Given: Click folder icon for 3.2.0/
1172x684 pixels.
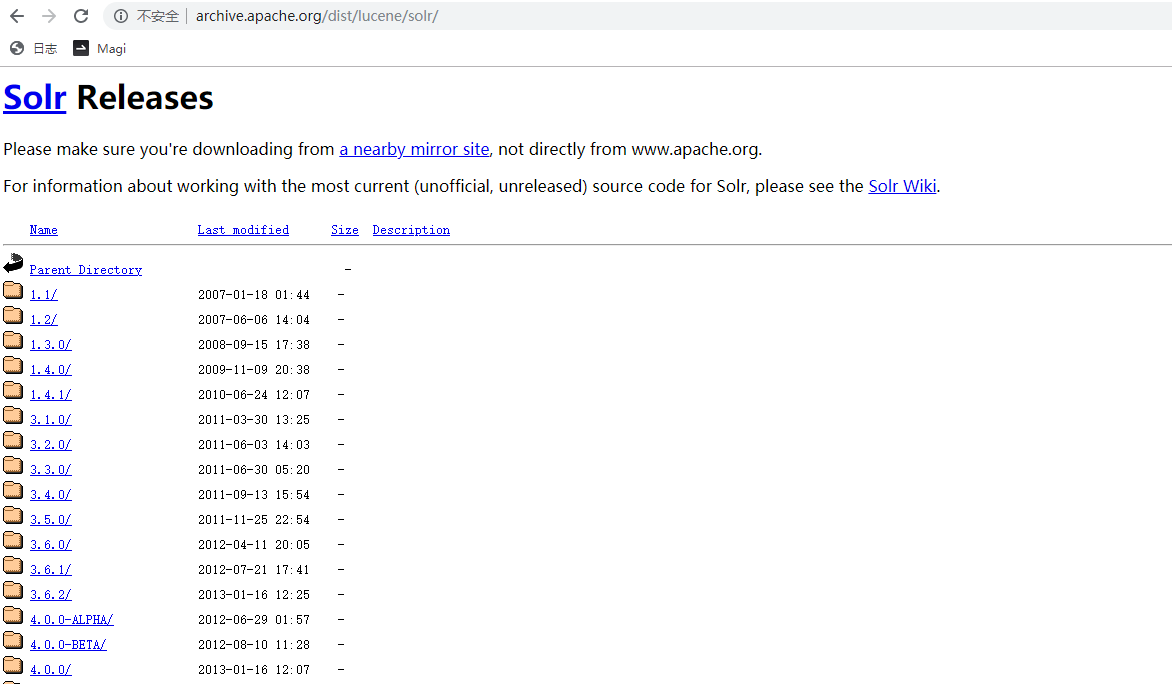Looking at the screenshot, I should (x=13, y=440).
